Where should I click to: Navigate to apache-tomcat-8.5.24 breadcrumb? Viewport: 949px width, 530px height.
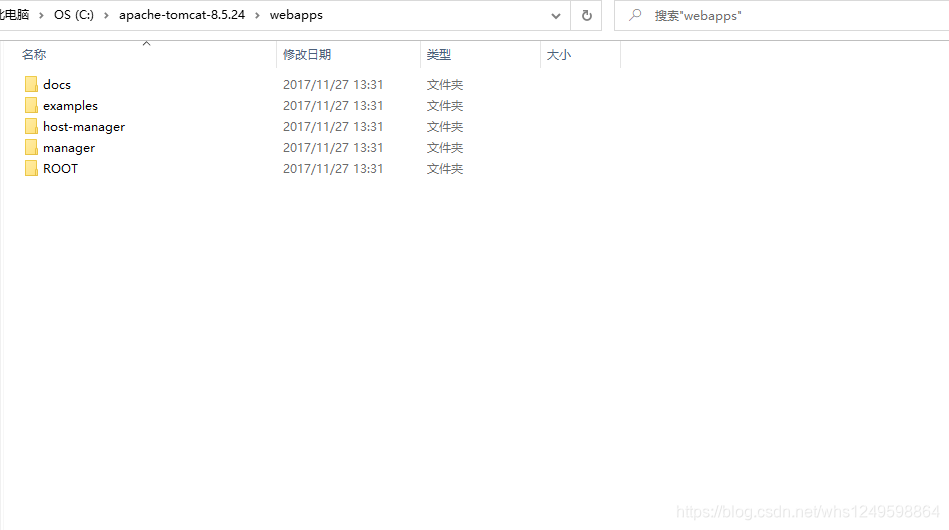182,15
